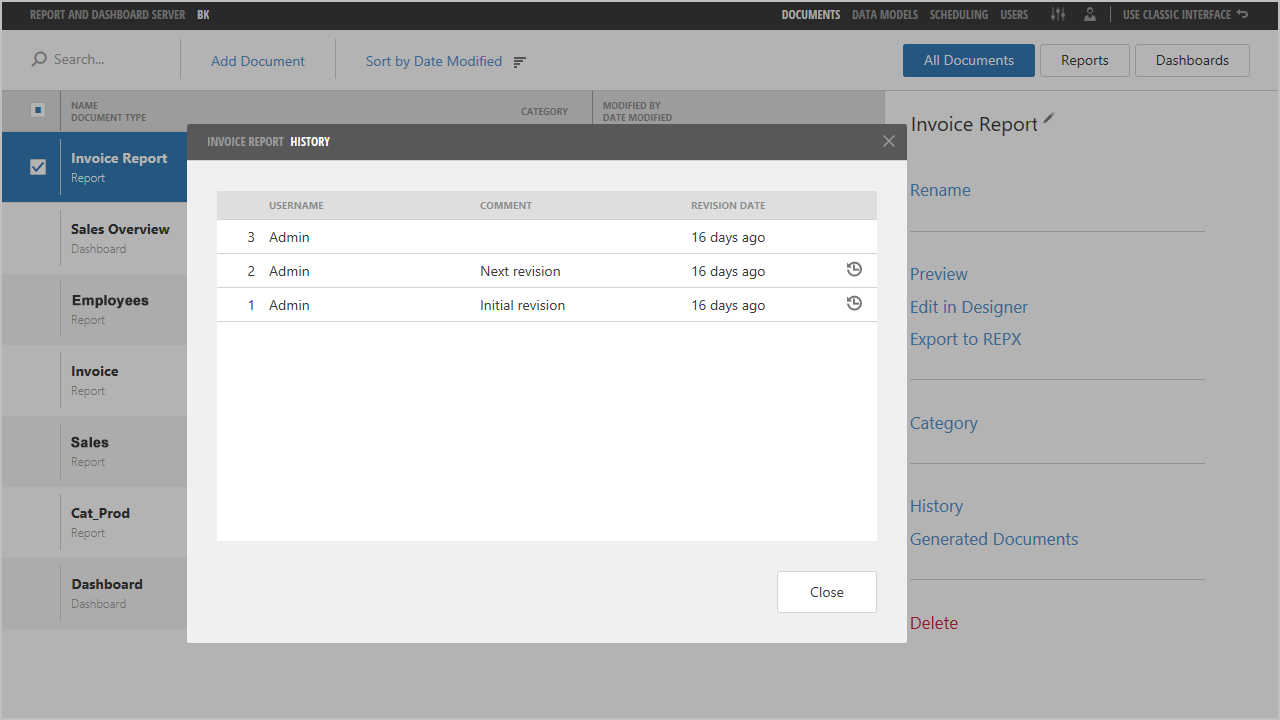Screen dimensions: 1280x720
Task: Uncheck the Invoice Report row checkbox
Action: click(x=38, y=167)
